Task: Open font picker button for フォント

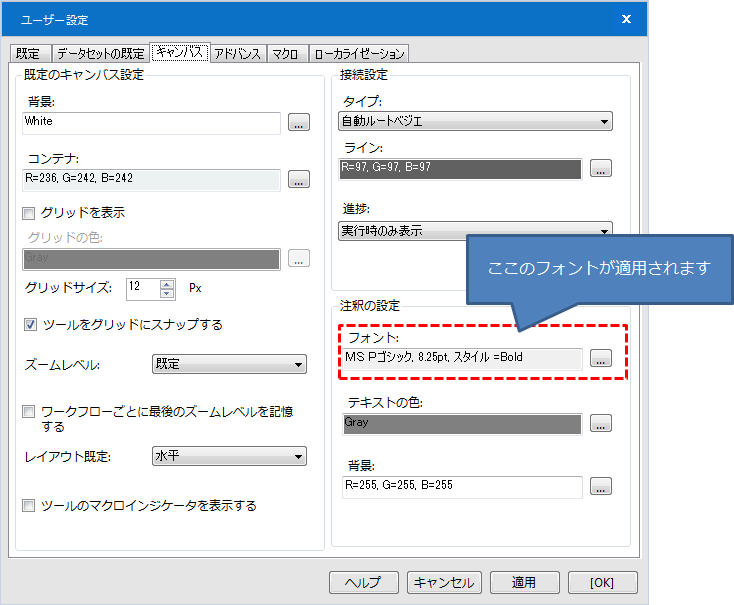Action: [601, 358]
